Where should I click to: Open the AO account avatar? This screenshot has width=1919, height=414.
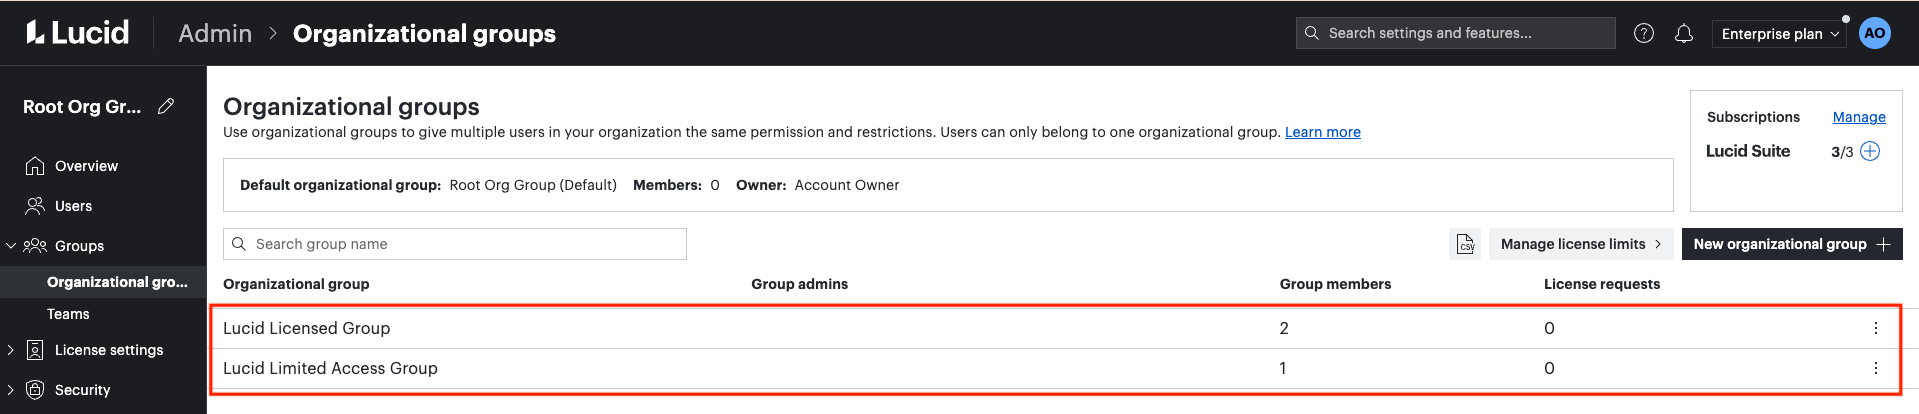pos(1875,33)
